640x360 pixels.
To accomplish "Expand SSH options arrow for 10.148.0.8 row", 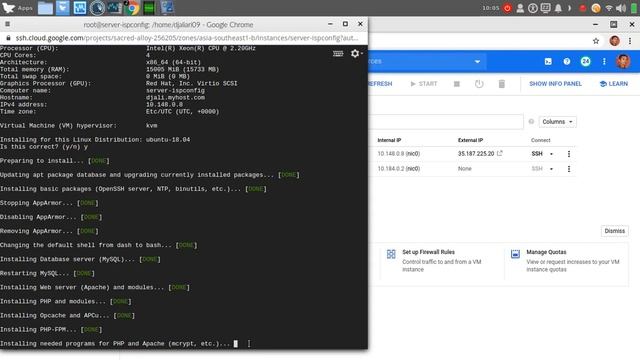I will (551, 154).
